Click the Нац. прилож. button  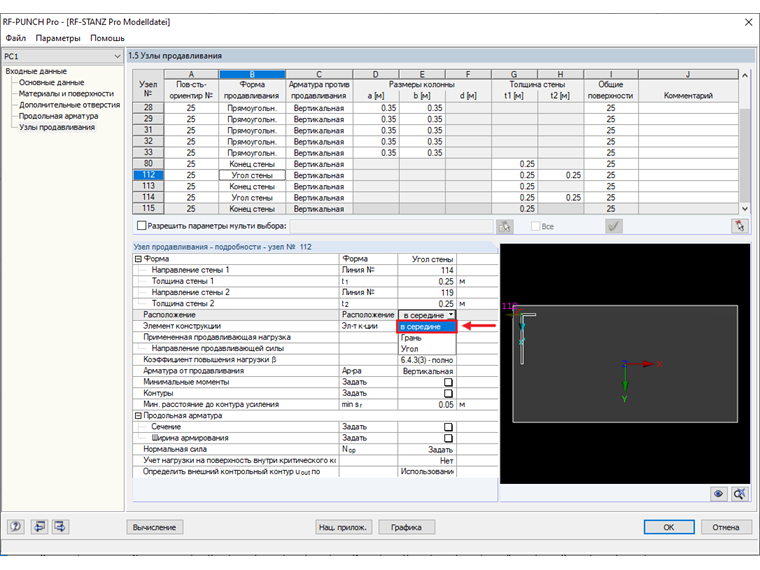coord(343,527)
